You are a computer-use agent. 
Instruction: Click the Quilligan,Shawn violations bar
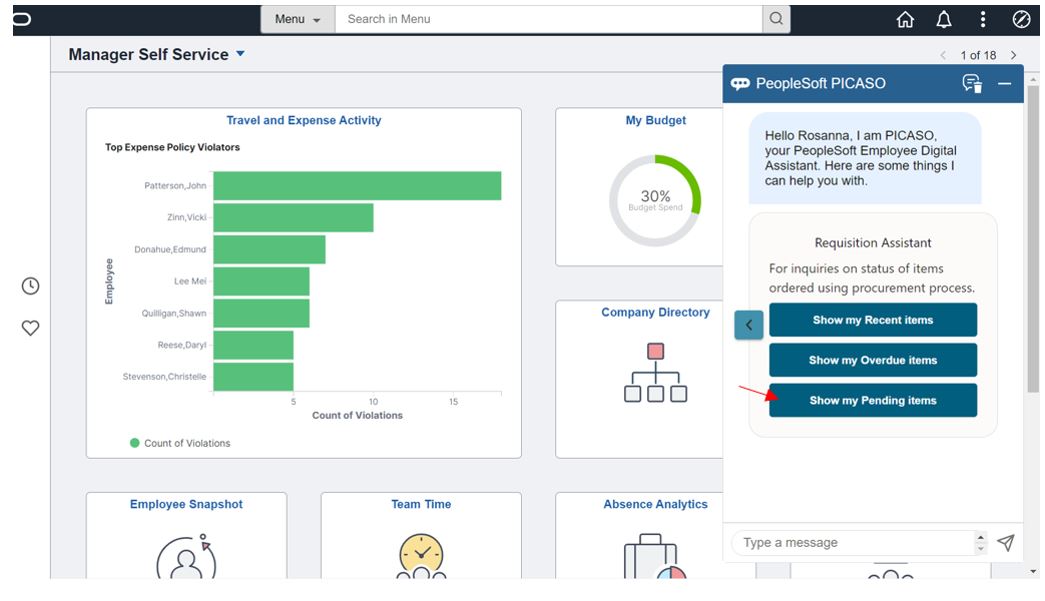click(261, 313)
